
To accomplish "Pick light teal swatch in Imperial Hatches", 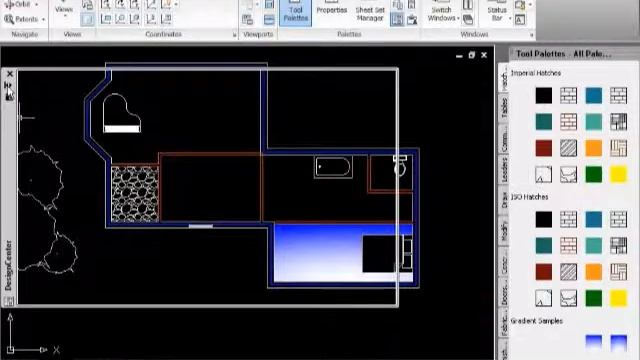I will pyautogui.click(x=593, y=122).
